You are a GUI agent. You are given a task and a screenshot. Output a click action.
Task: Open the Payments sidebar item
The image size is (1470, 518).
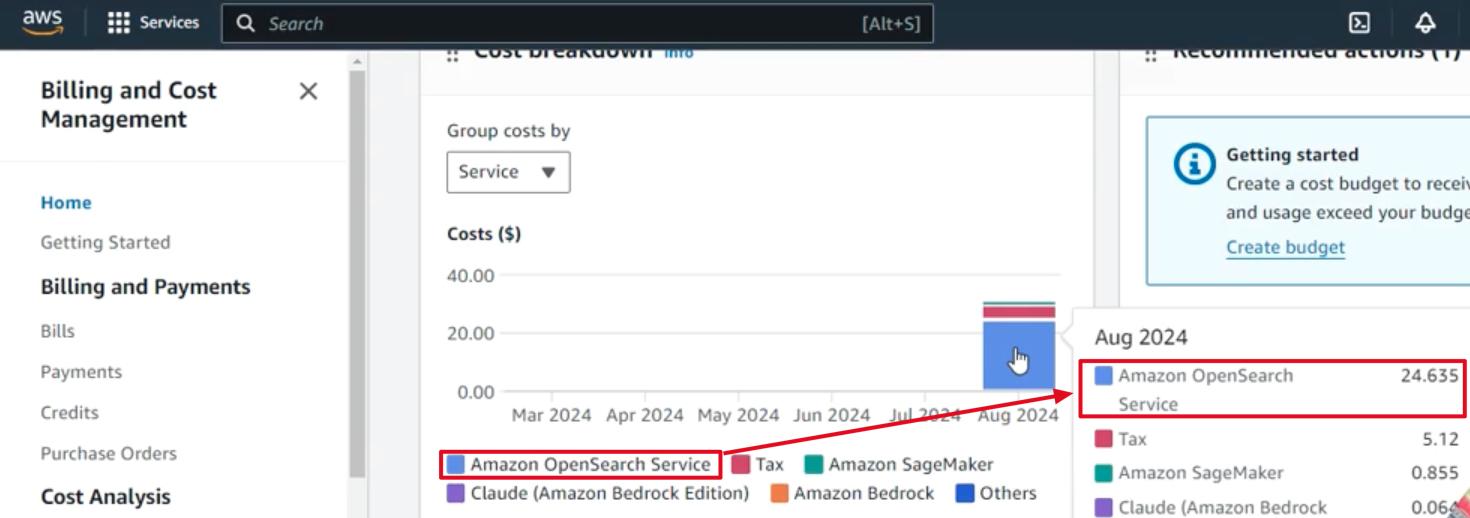tap(81, 372)
